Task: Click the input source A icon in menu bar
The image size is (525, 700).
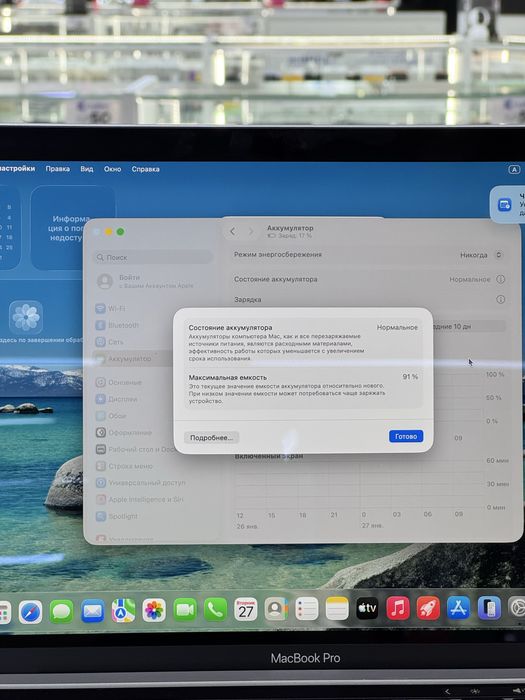Action: [x=514, y=170]
